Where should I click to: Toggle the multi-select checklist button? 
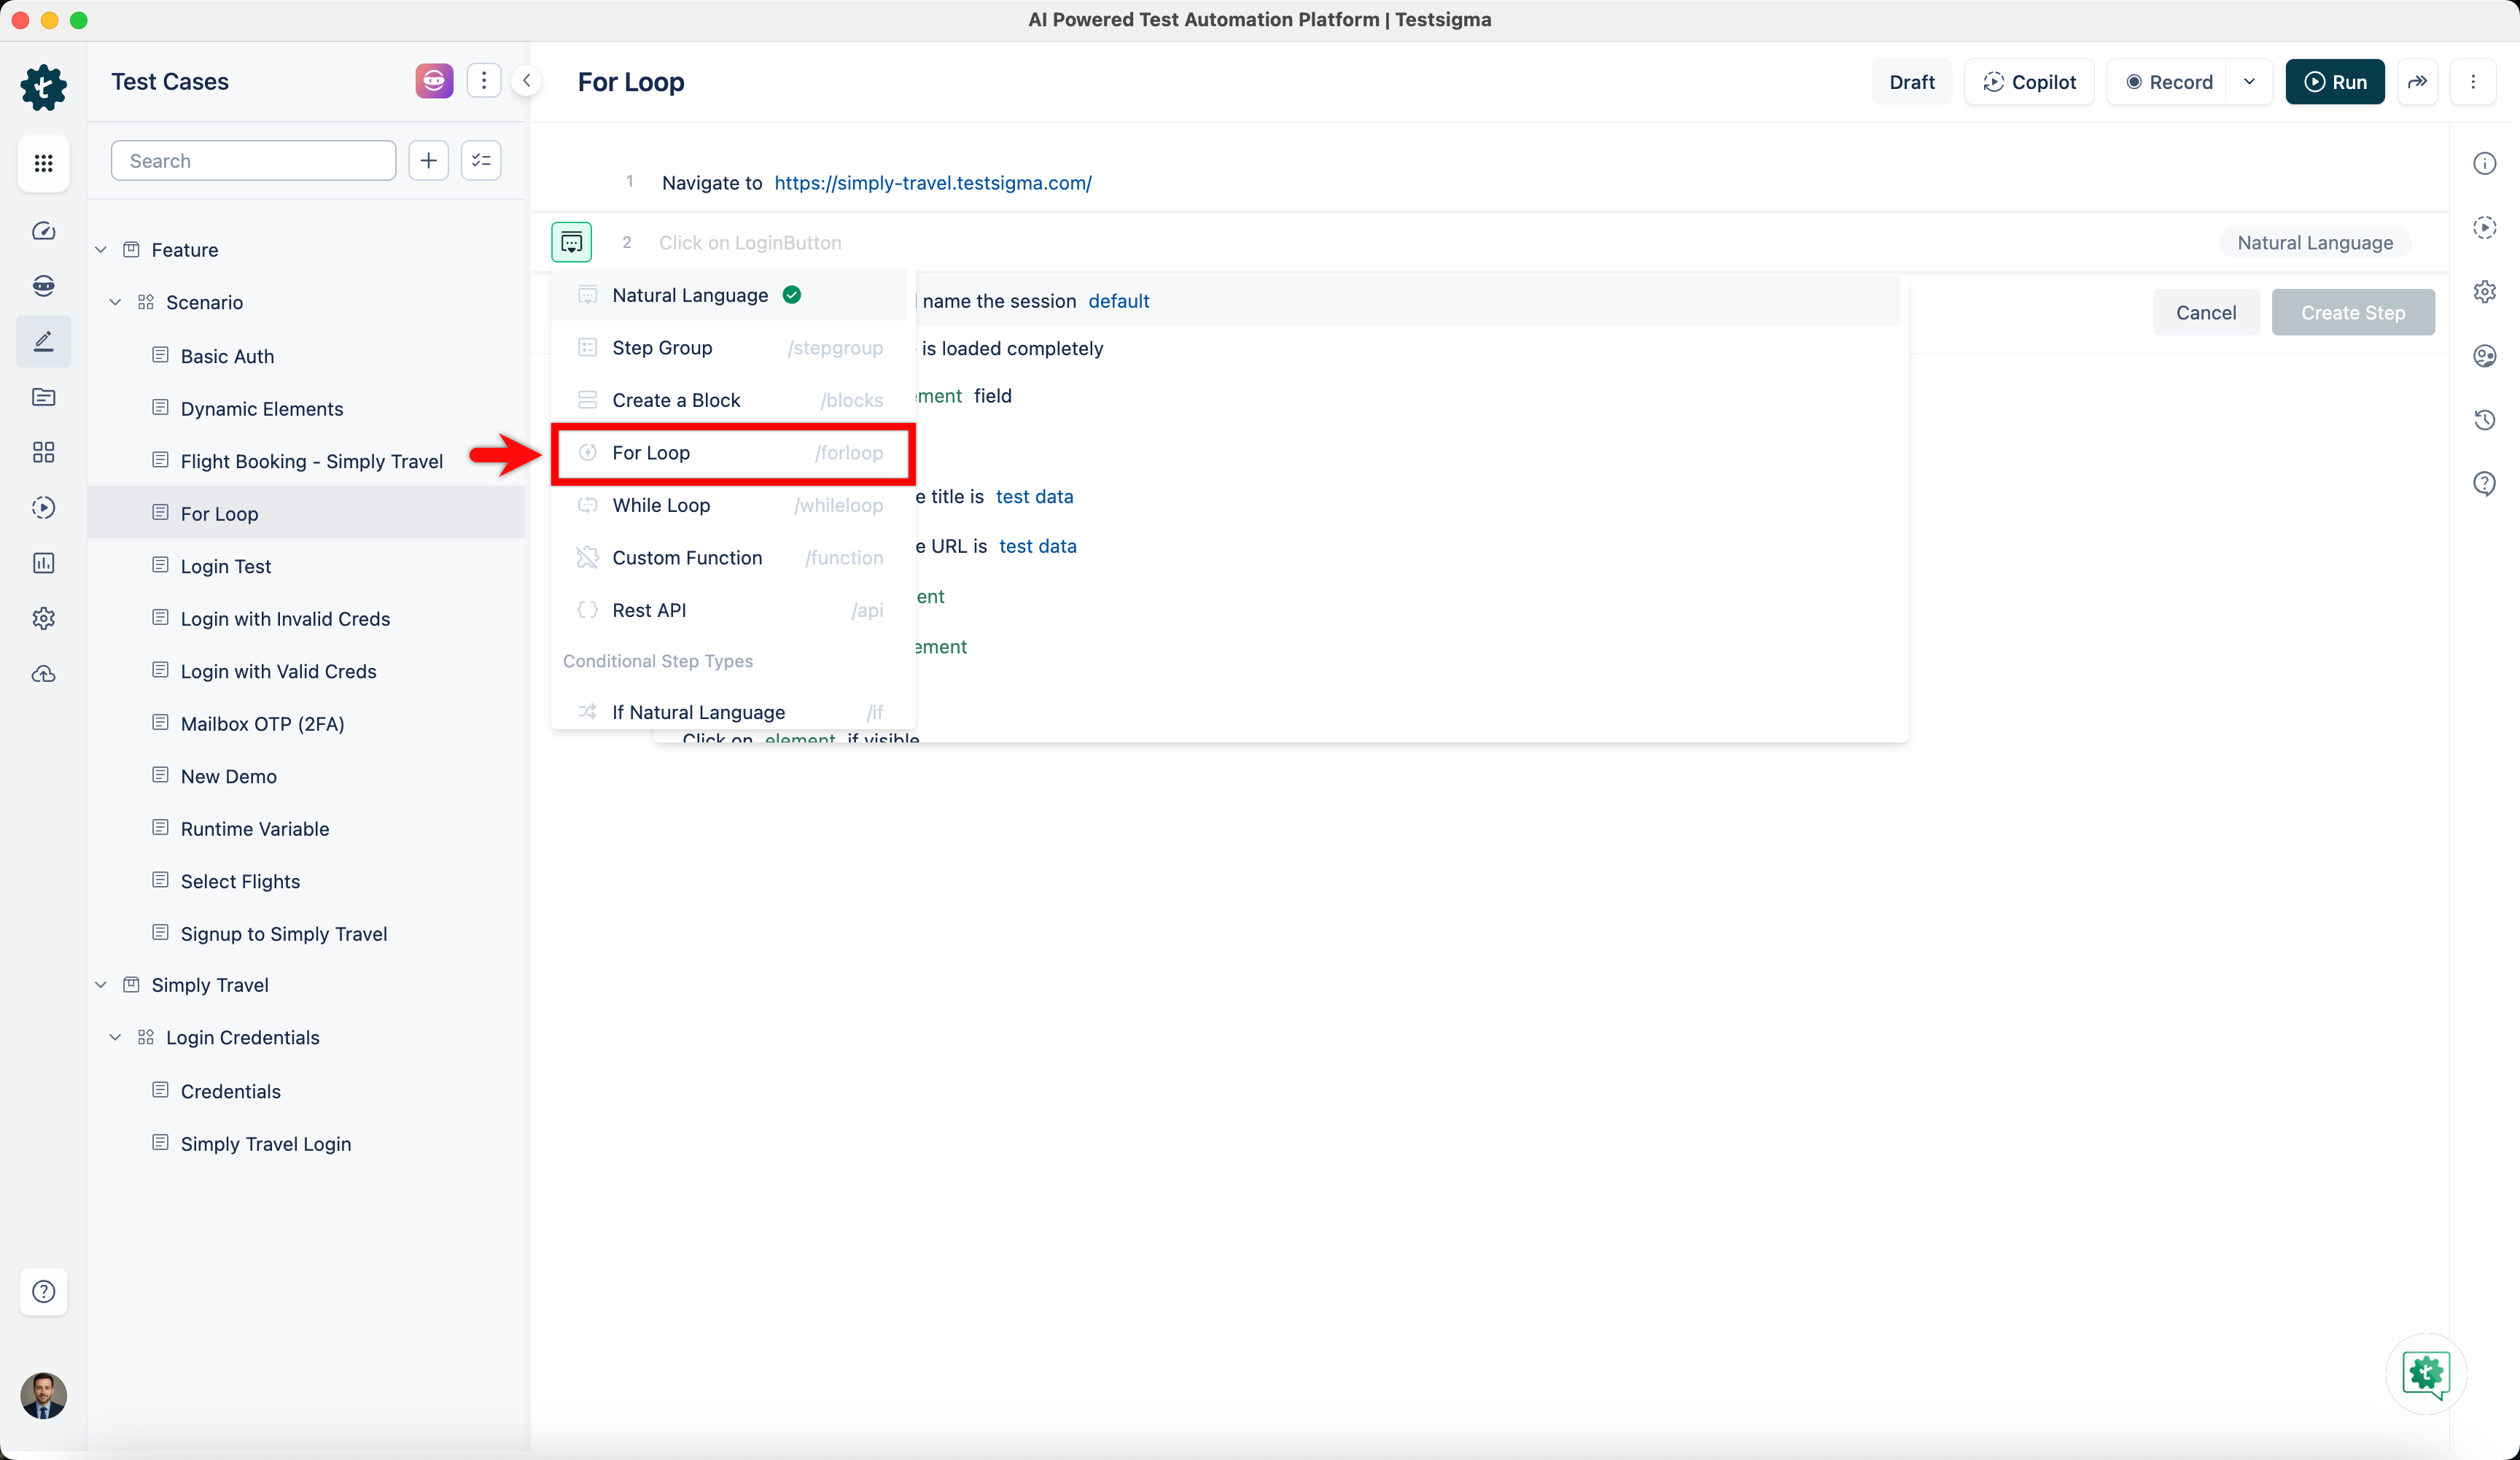tap(481, 160)
